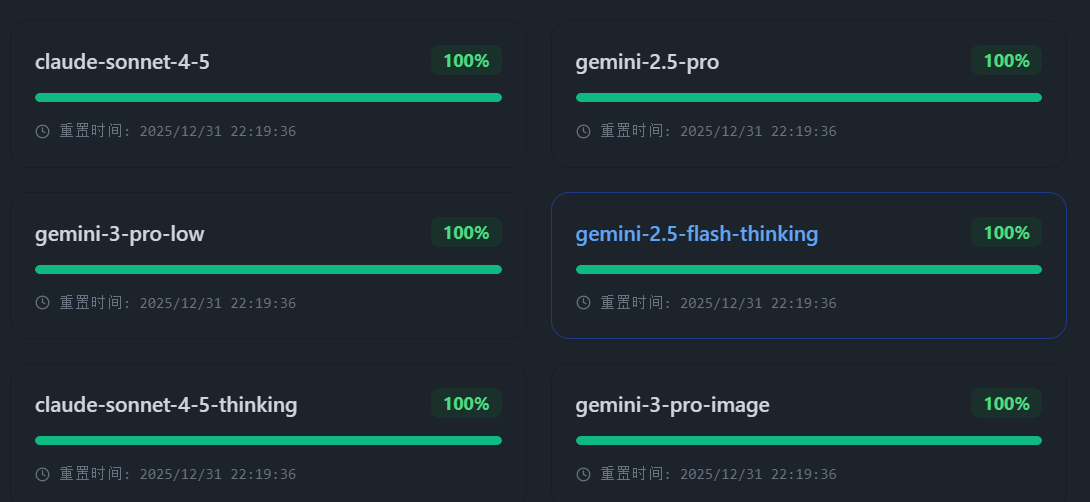Open the gemini-2.5-flash-thinking model link
Image resolution: width=1090 pixels, height=502 pixels.
click(x=697, y=234)
